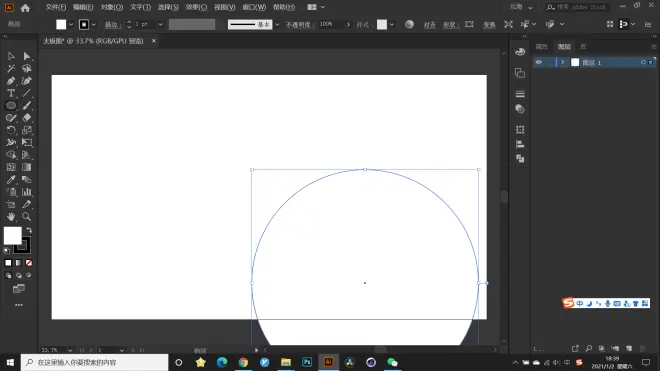
Task: Activate the Zoom tool
Action: [x=27, y=216]
